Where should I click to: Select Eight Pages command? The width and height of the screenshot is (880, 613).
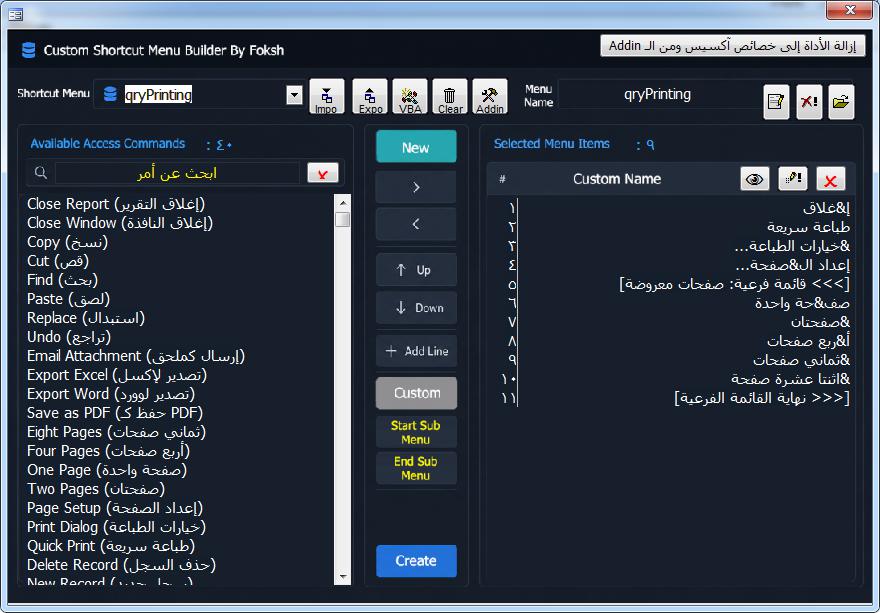(x=177, y=432)
